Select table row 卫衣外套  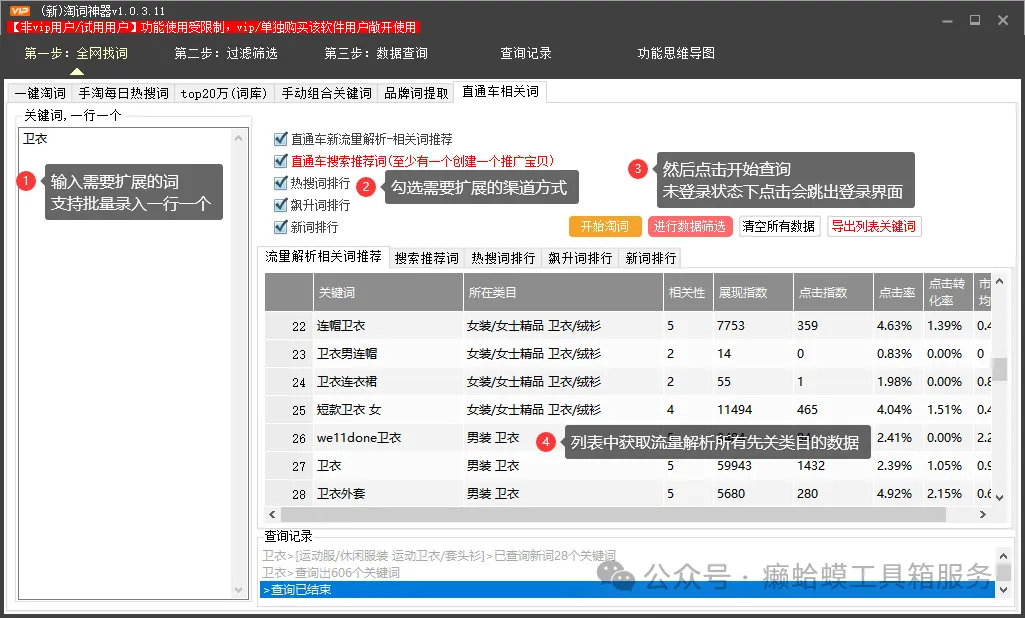coord(628,494)
